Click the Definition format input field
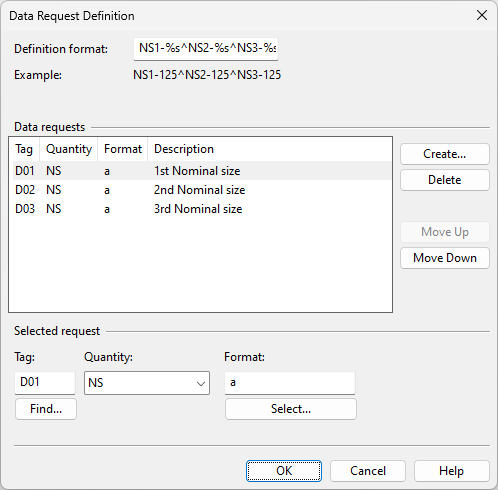The image size is (498, 490). pyautogui.click(x=206, y=49)
